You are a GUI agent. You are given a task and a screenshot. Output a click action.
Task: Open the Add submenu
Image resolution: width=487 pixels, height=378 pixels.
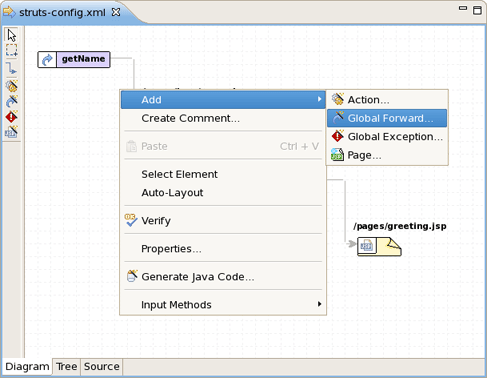(223, 100)
